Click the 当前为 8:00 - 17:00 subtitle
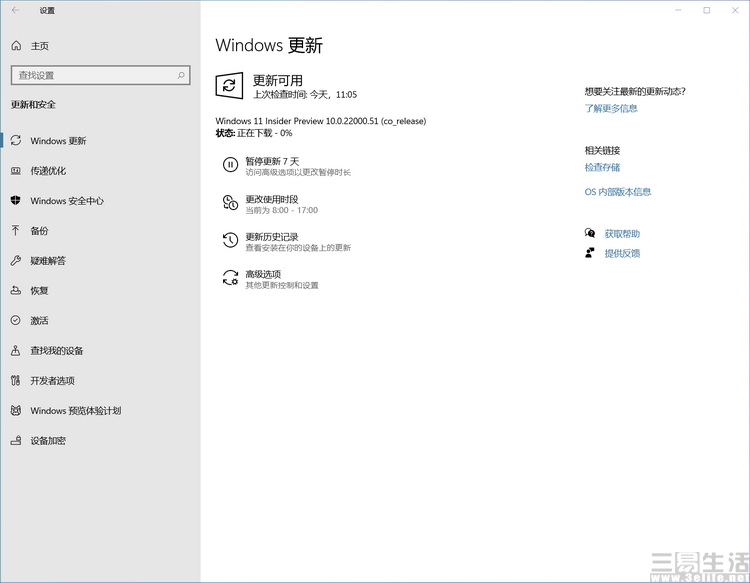 282,210
